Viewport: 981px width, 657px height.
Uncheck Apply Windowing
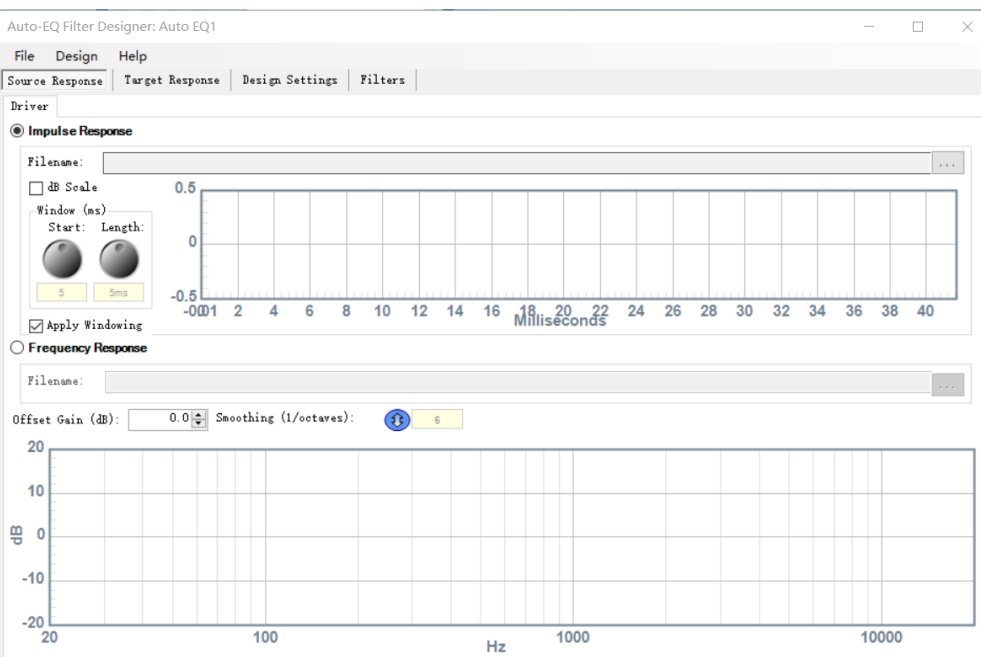[x=36, y=325]
